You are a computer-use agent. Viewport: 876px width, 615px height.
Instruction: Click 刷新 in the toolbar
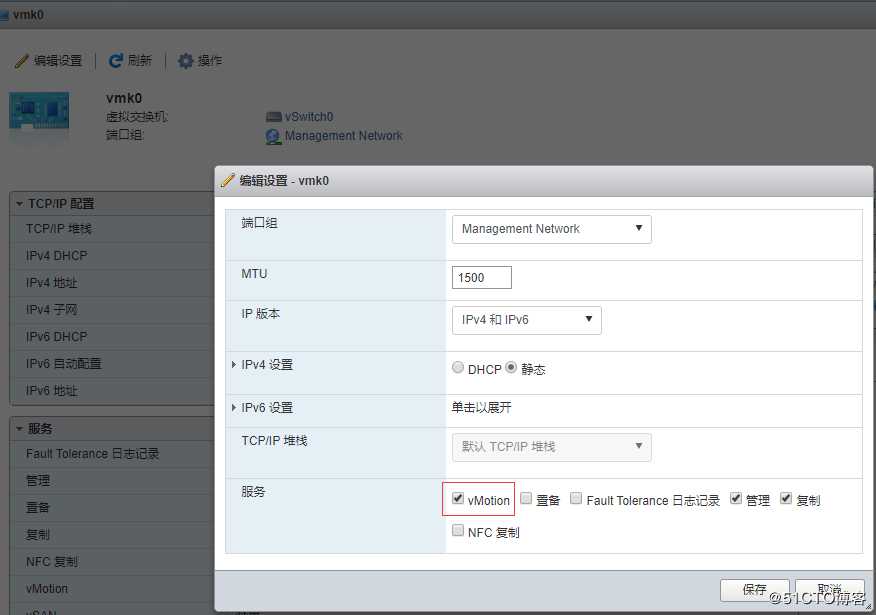140,60
